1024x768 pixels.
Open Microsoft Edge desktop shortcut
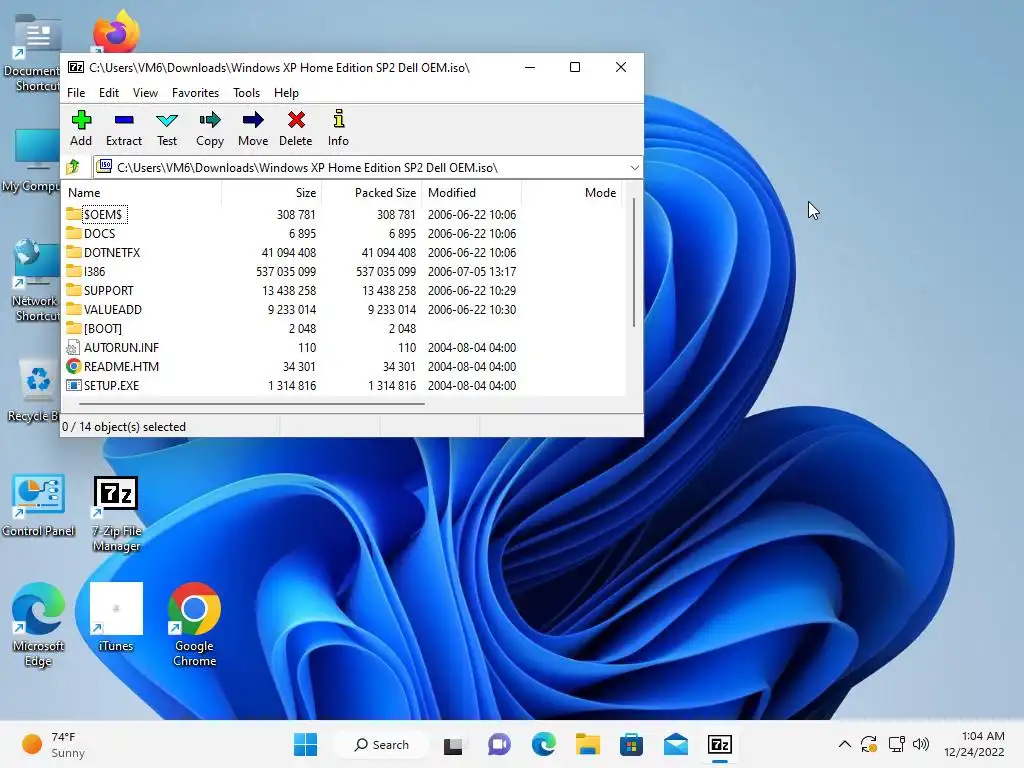point(39,624)
